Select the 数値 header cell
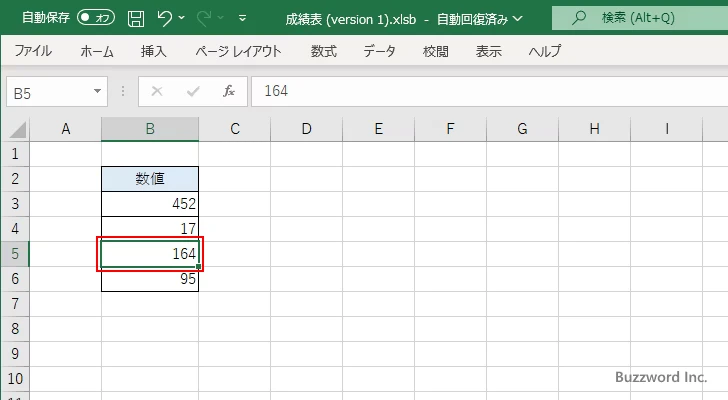The image size is (728, 400). point(150,179)
